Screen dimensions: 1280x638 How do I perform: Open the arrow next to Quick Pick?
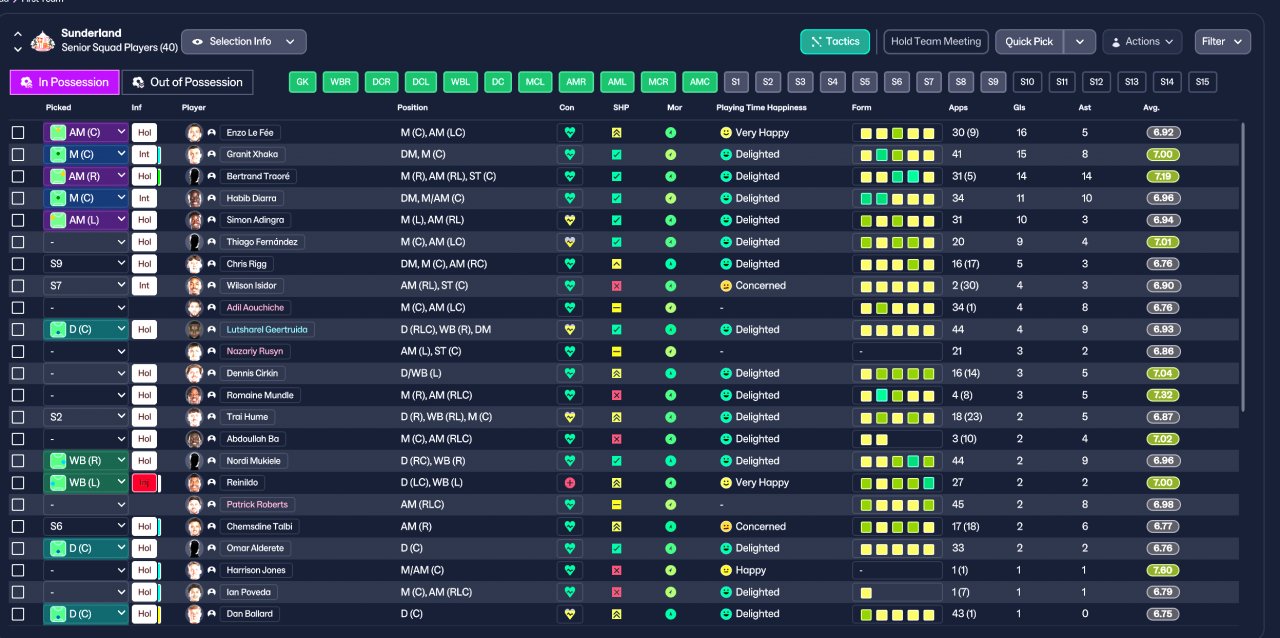(1080, 42)
